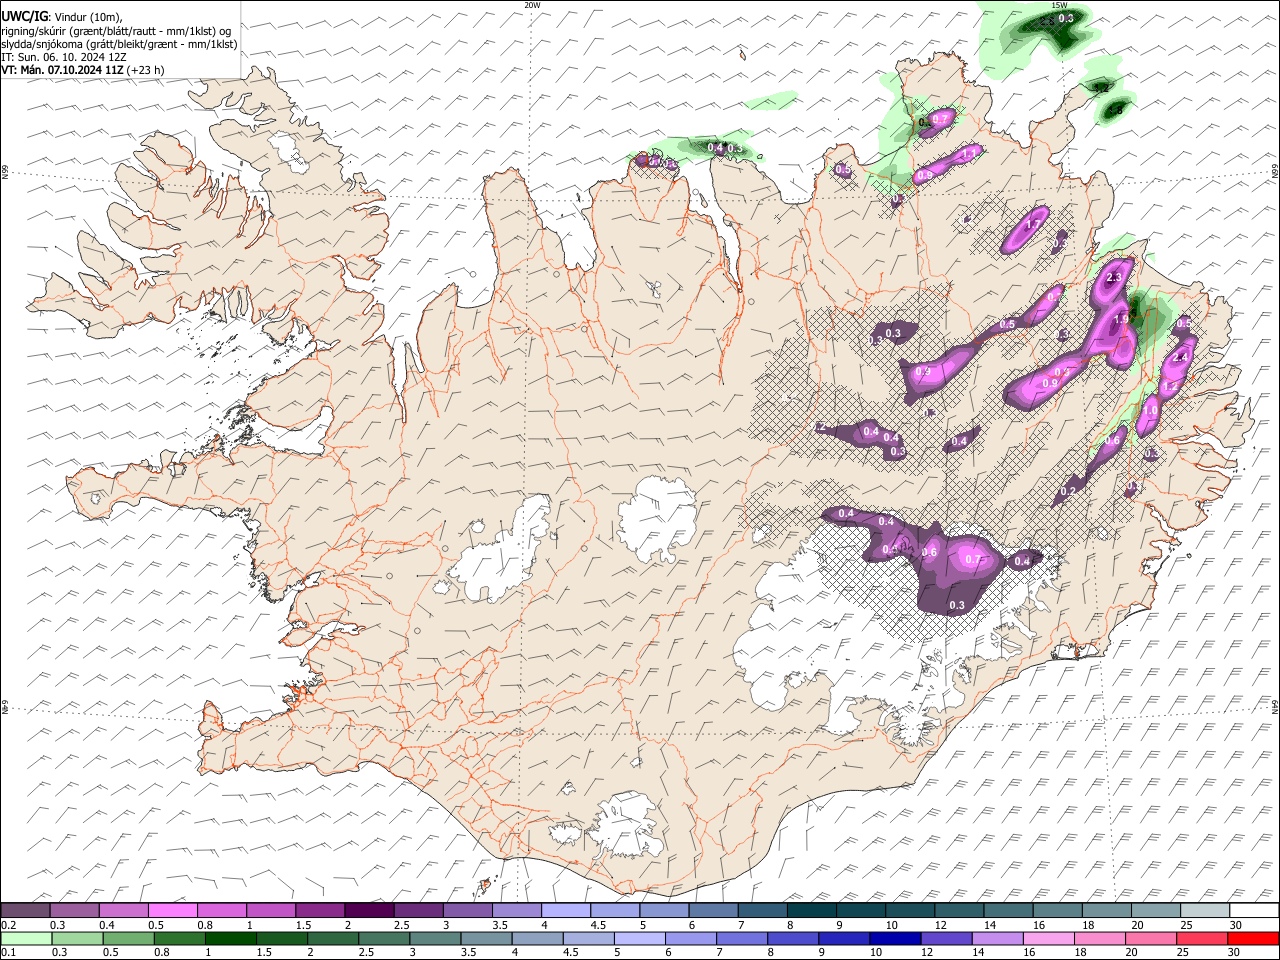Click the '1.9' precipitation value on the map

tap(1121, 319)
